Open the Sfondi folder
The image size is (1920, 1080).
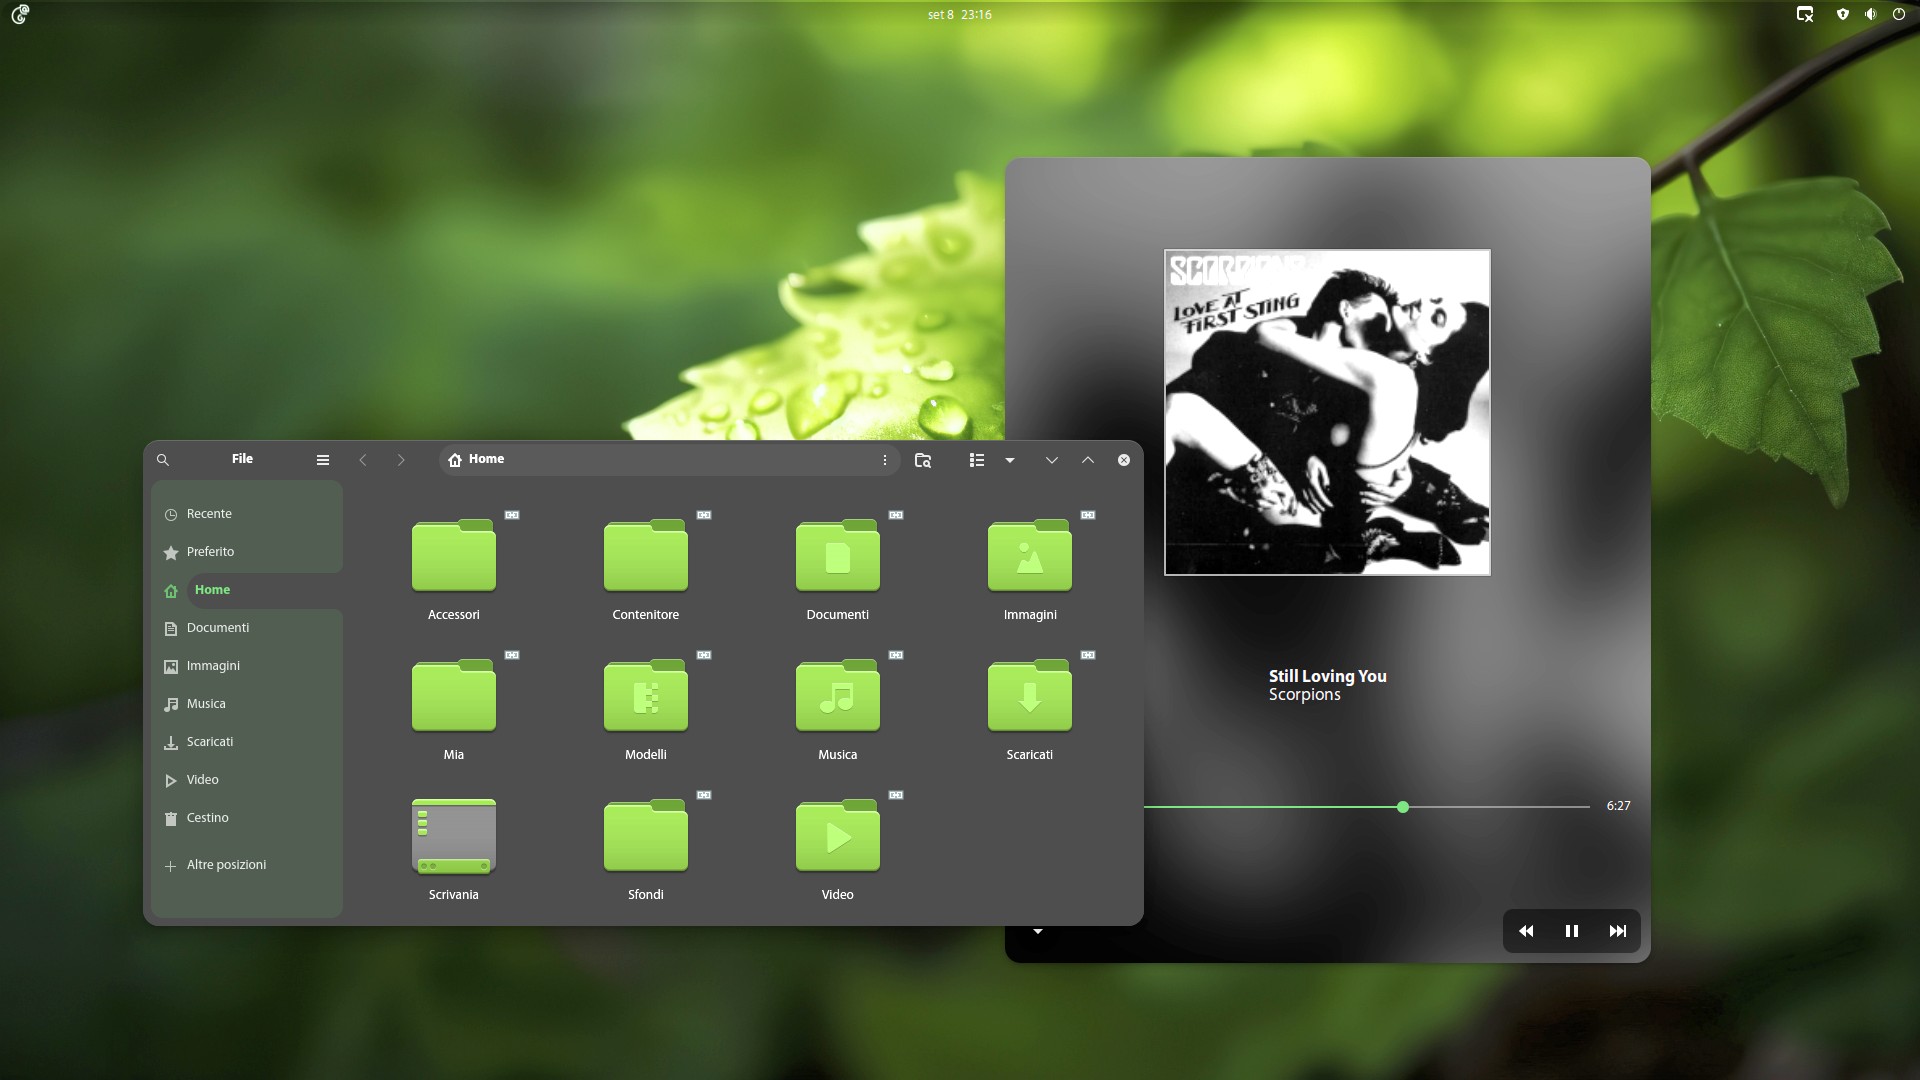coord(646,835)
